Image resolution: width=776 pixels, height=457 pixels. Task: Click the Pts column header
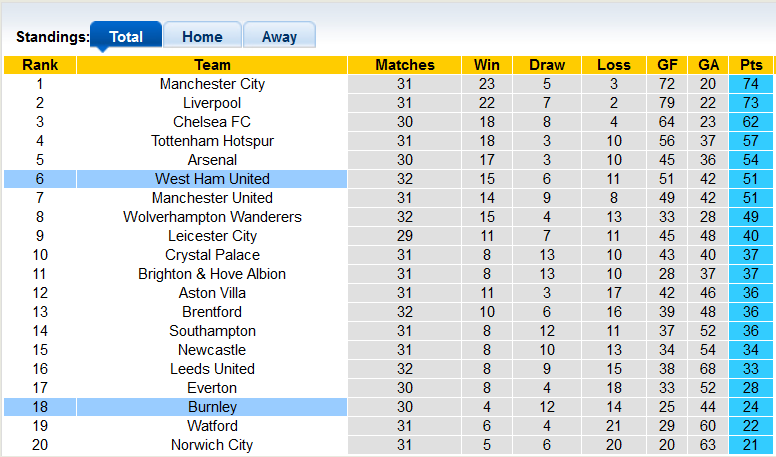pos(751,65)
